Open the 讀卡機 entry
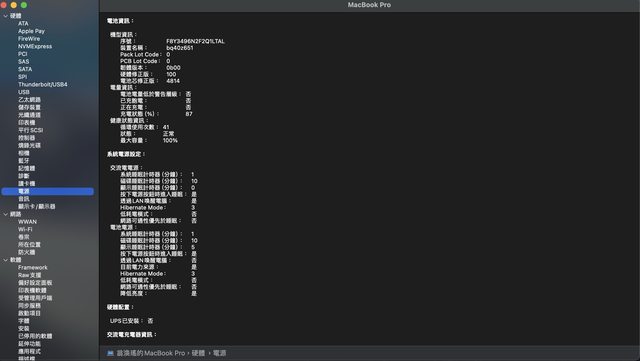Image resolution: width=640 pixels, height=361 pixels. pyautogui.click(x=27, y=183)
